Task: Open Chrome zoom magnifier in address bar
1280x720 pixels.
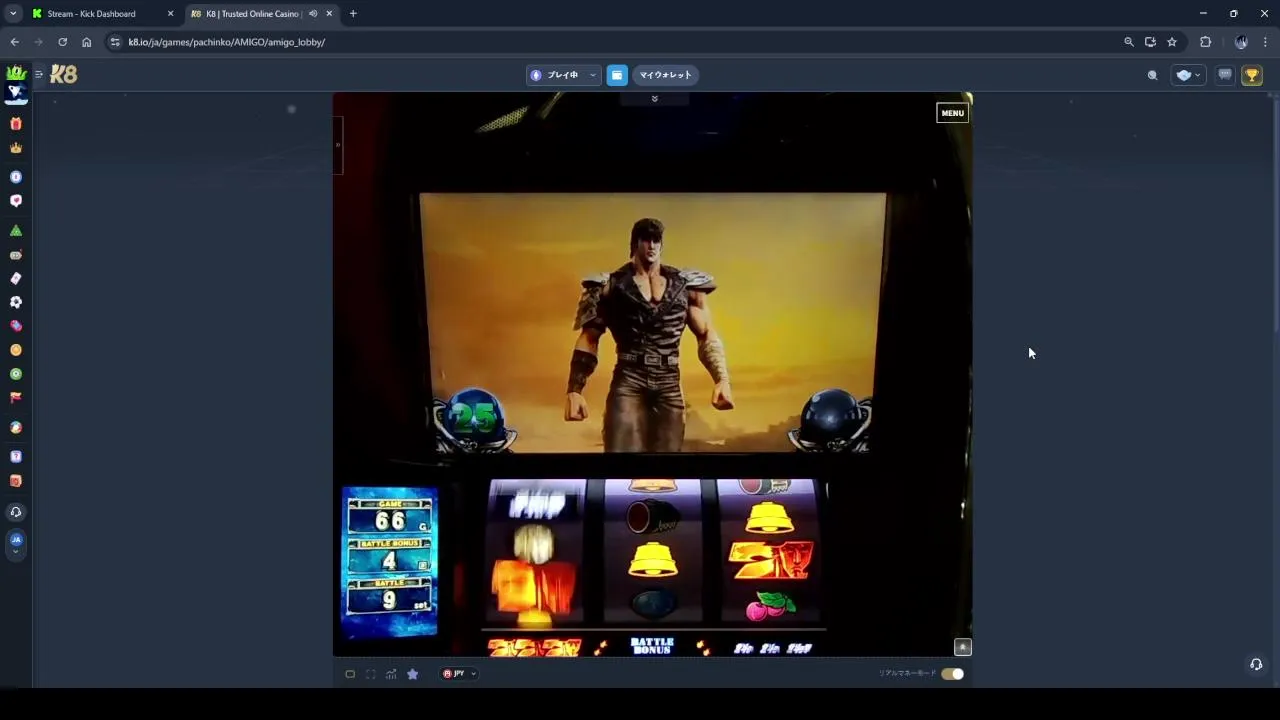Action: 1129,42
